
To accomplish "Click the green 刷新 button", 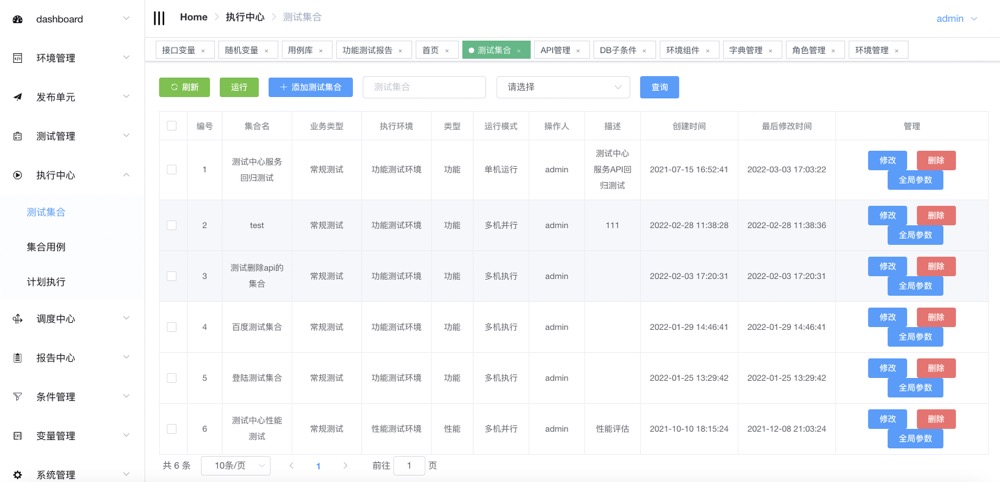I will (x=184, y=87).
